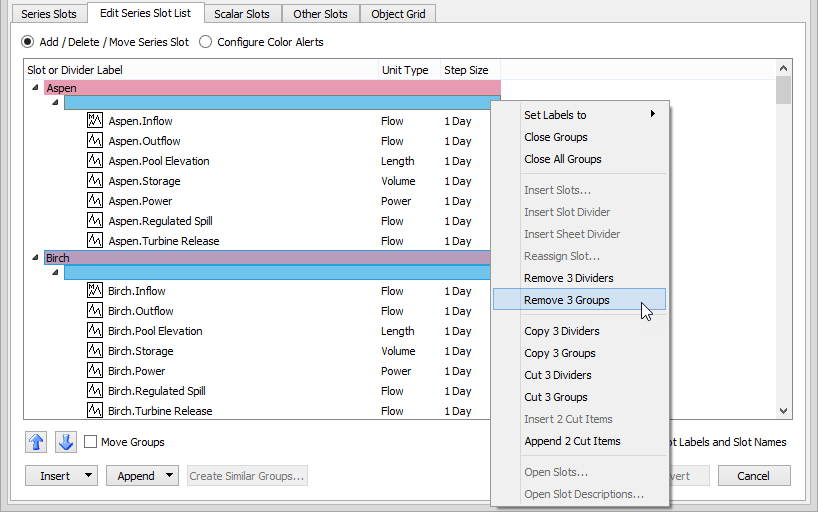Click the Aspen.Inflow series slot icon
This screenshot has width=818, height=512.
click(96, 121)
